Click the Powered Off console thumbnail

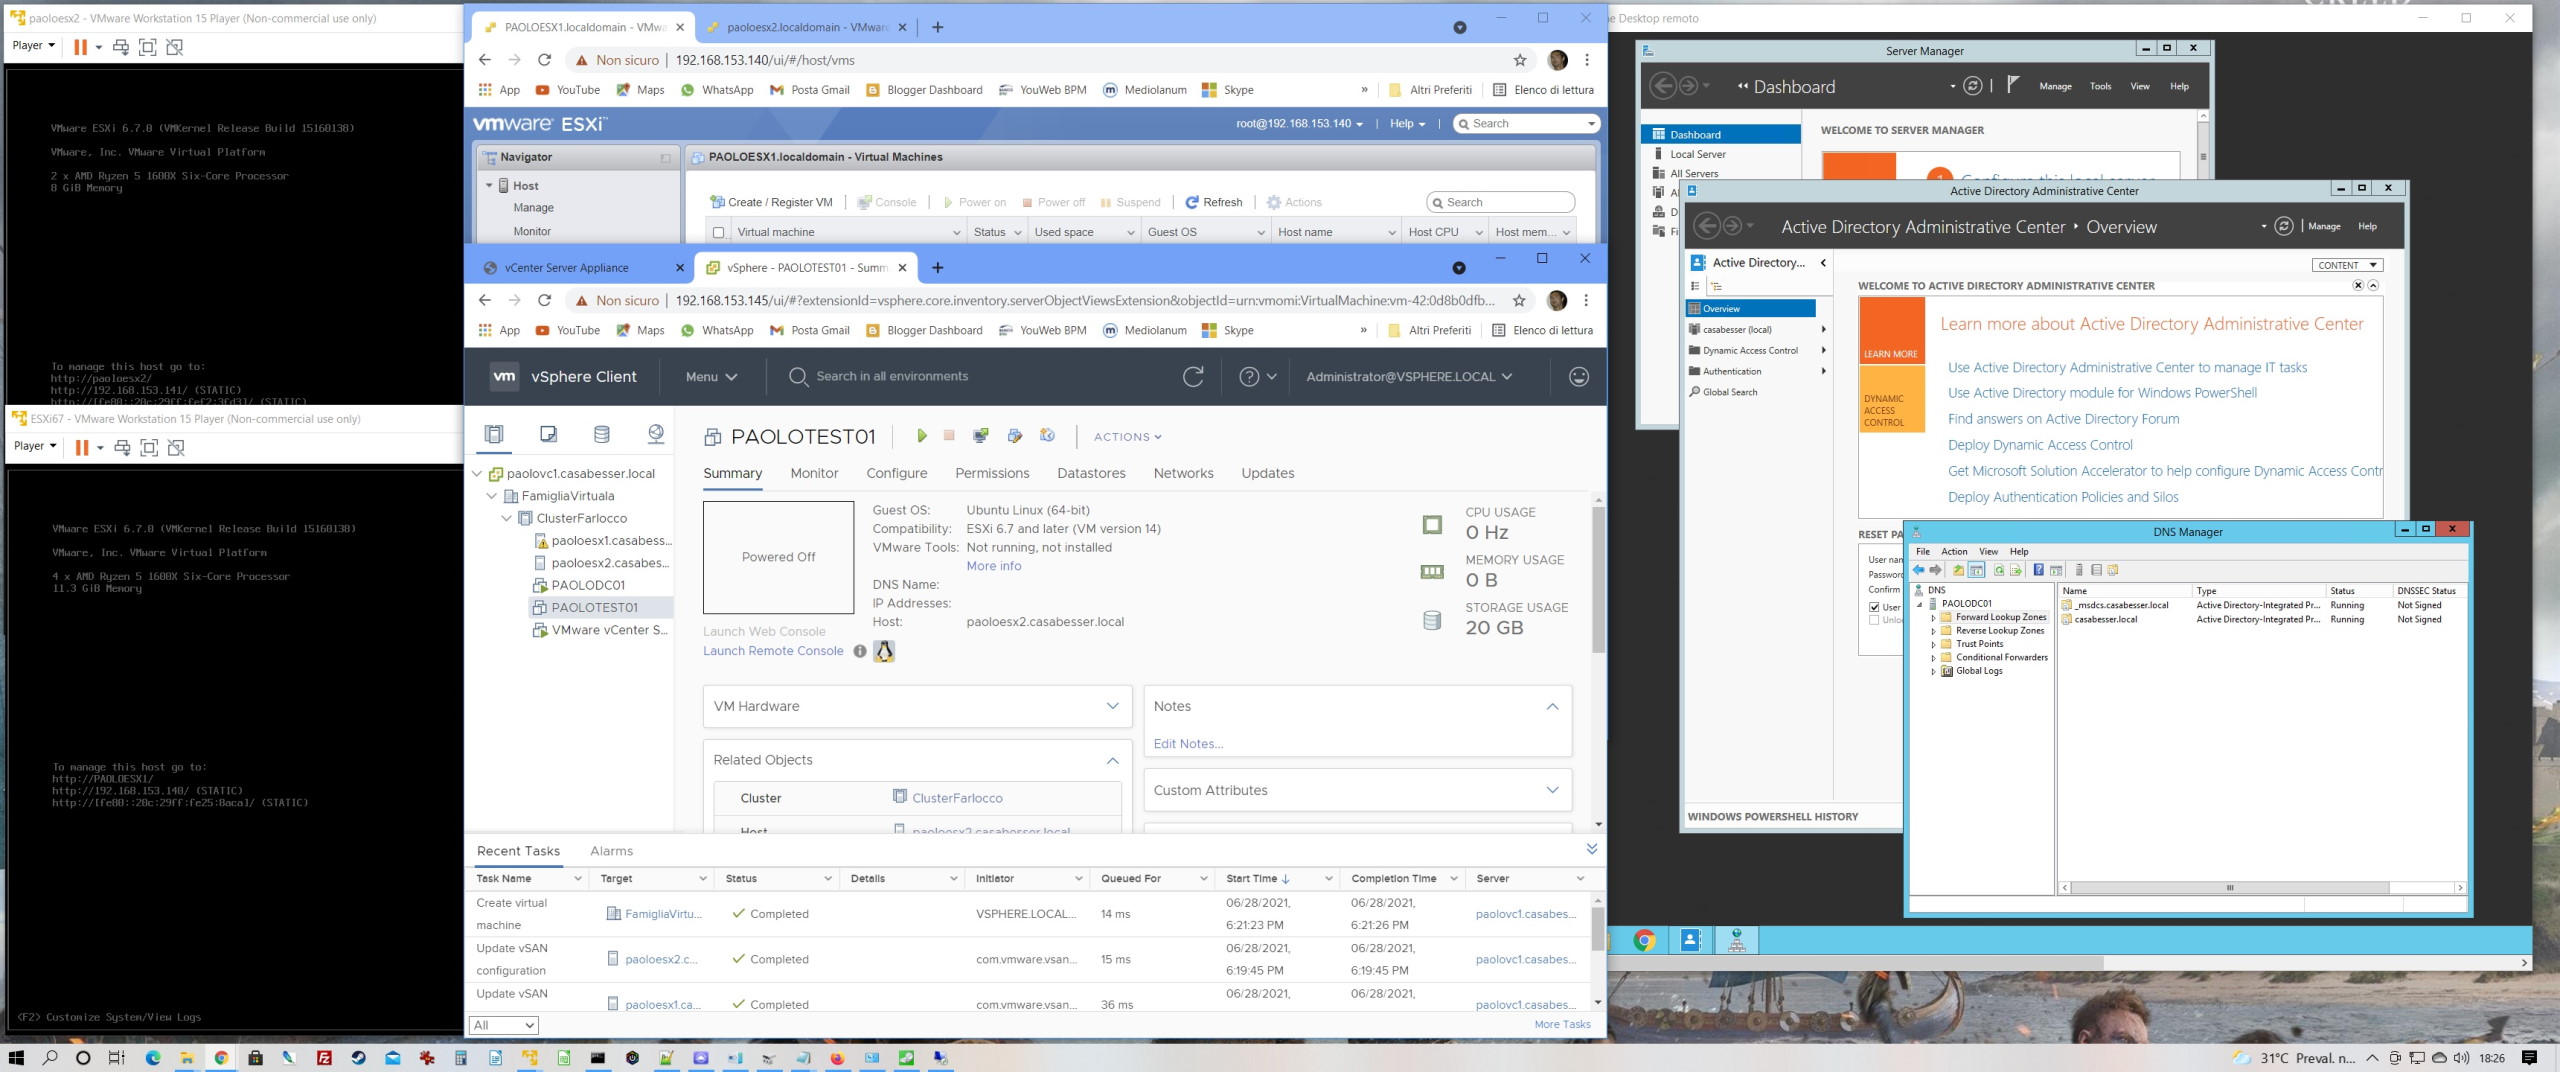pyautogui.click(x=778, y=557)
